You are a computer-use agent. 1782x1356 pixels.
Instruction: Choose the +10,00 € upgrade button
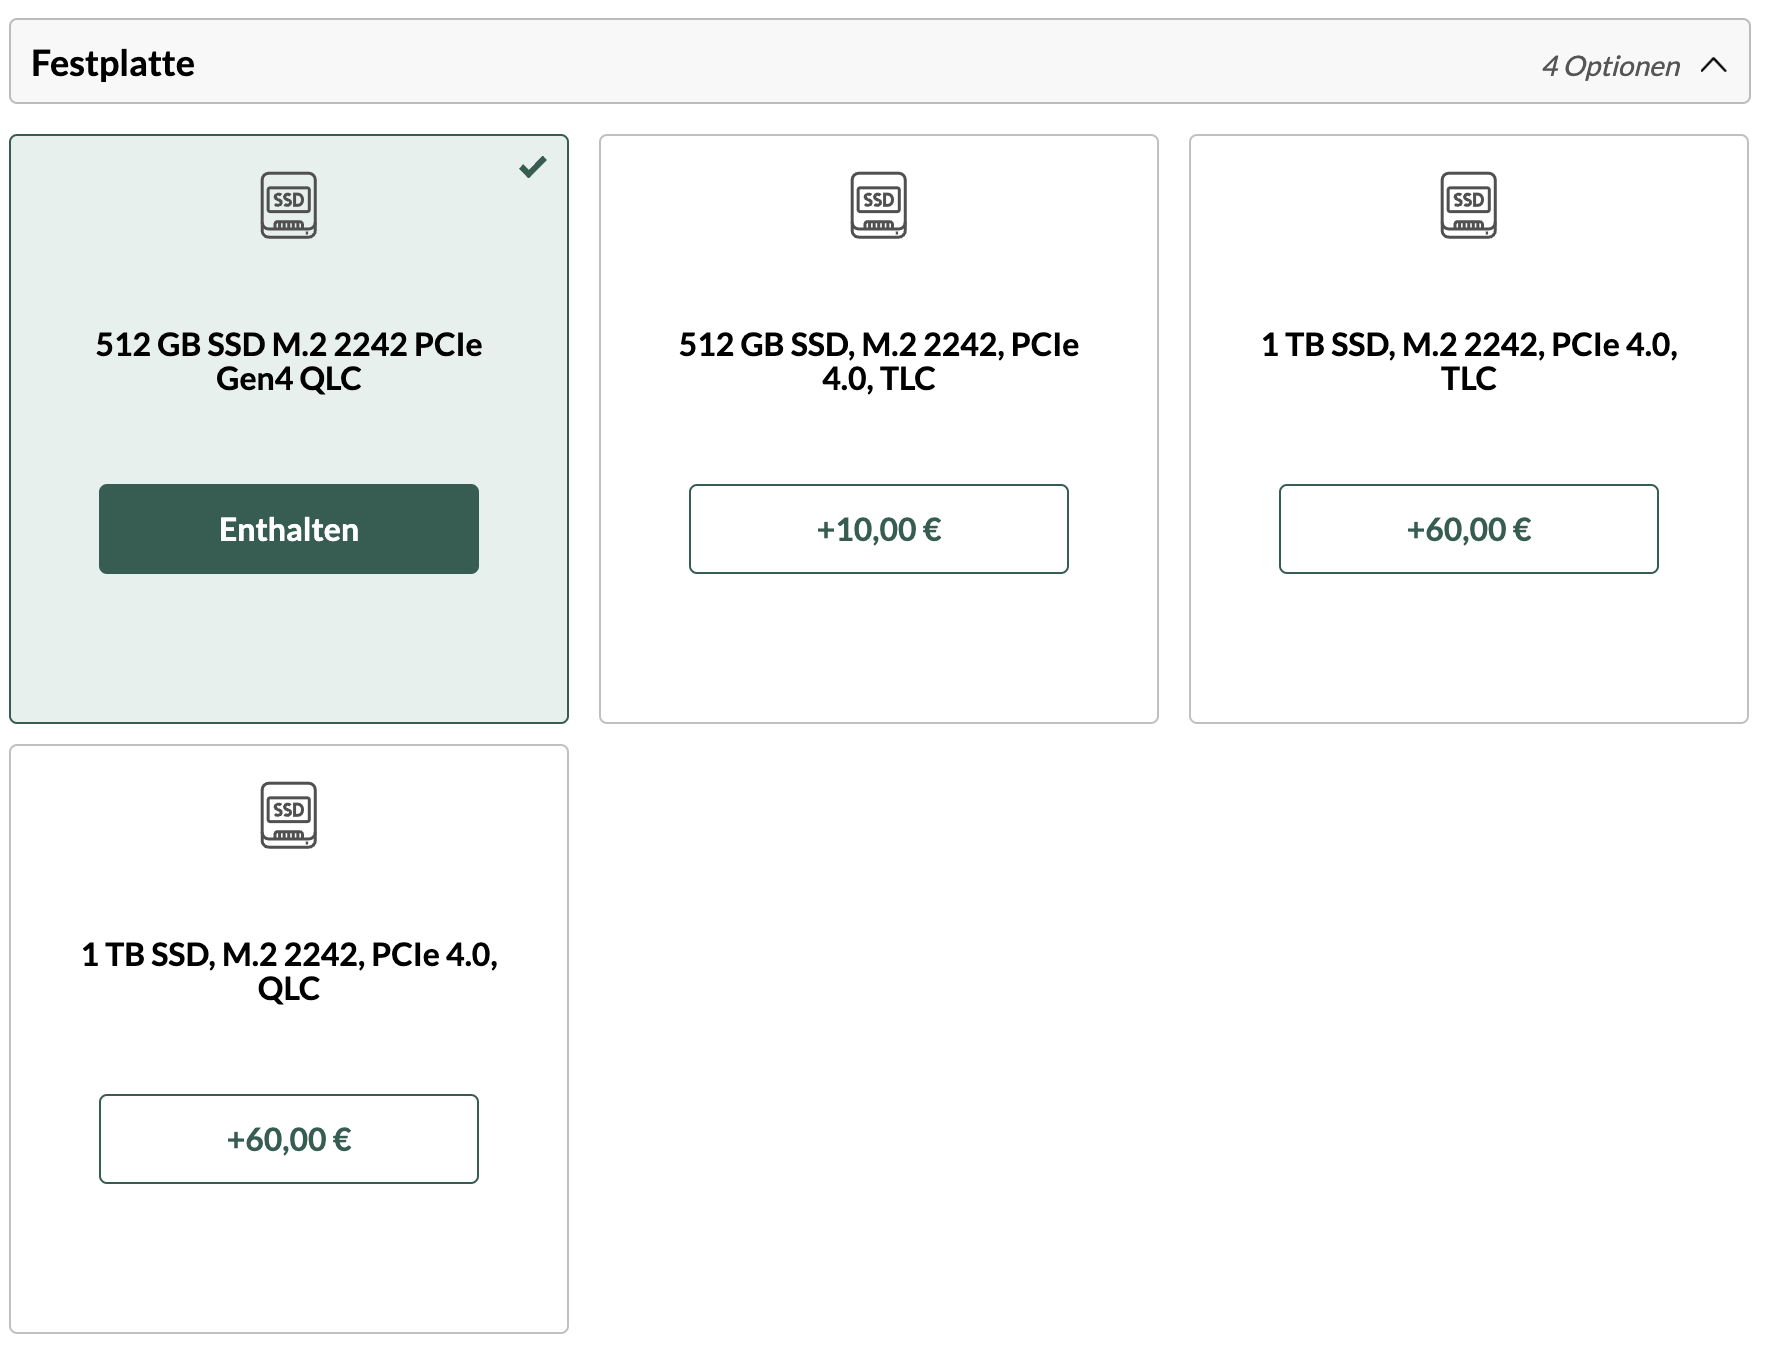coord(878,529)
